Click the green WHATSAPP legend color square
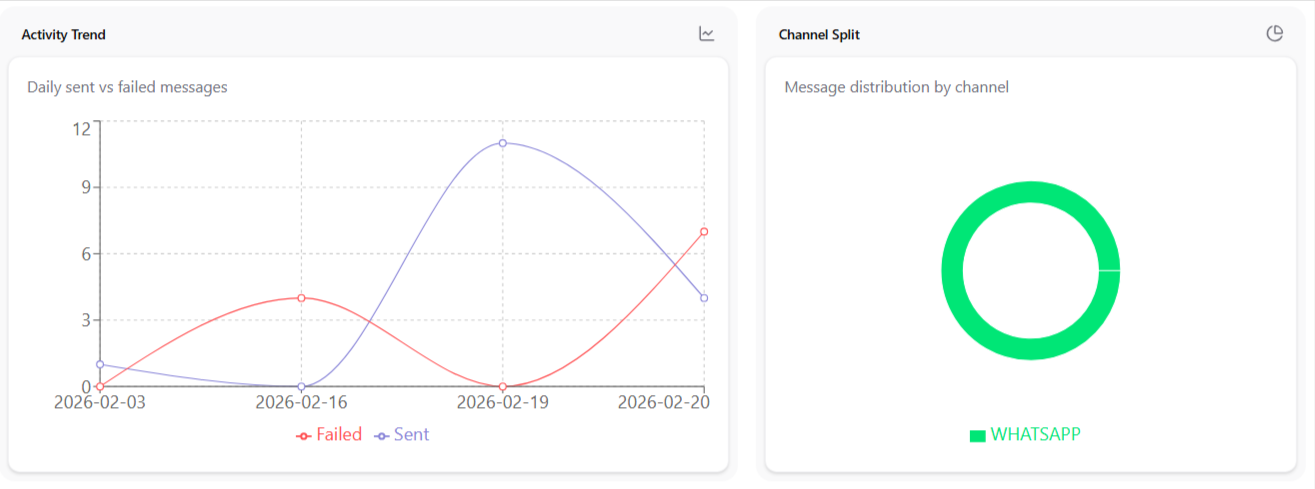This screenshot has height=489, width=1315. coord(978,436)
